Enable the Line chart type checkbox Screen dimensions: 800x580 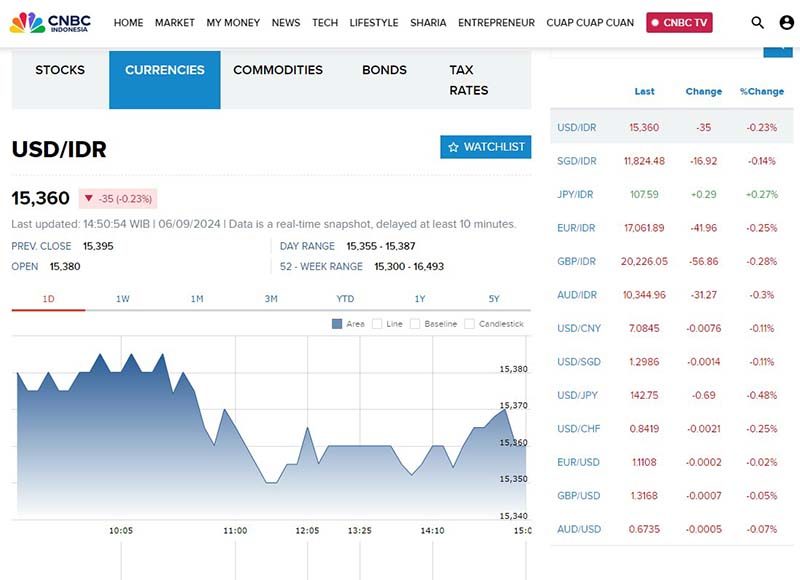pyautogui.click(x=377, y=324)
